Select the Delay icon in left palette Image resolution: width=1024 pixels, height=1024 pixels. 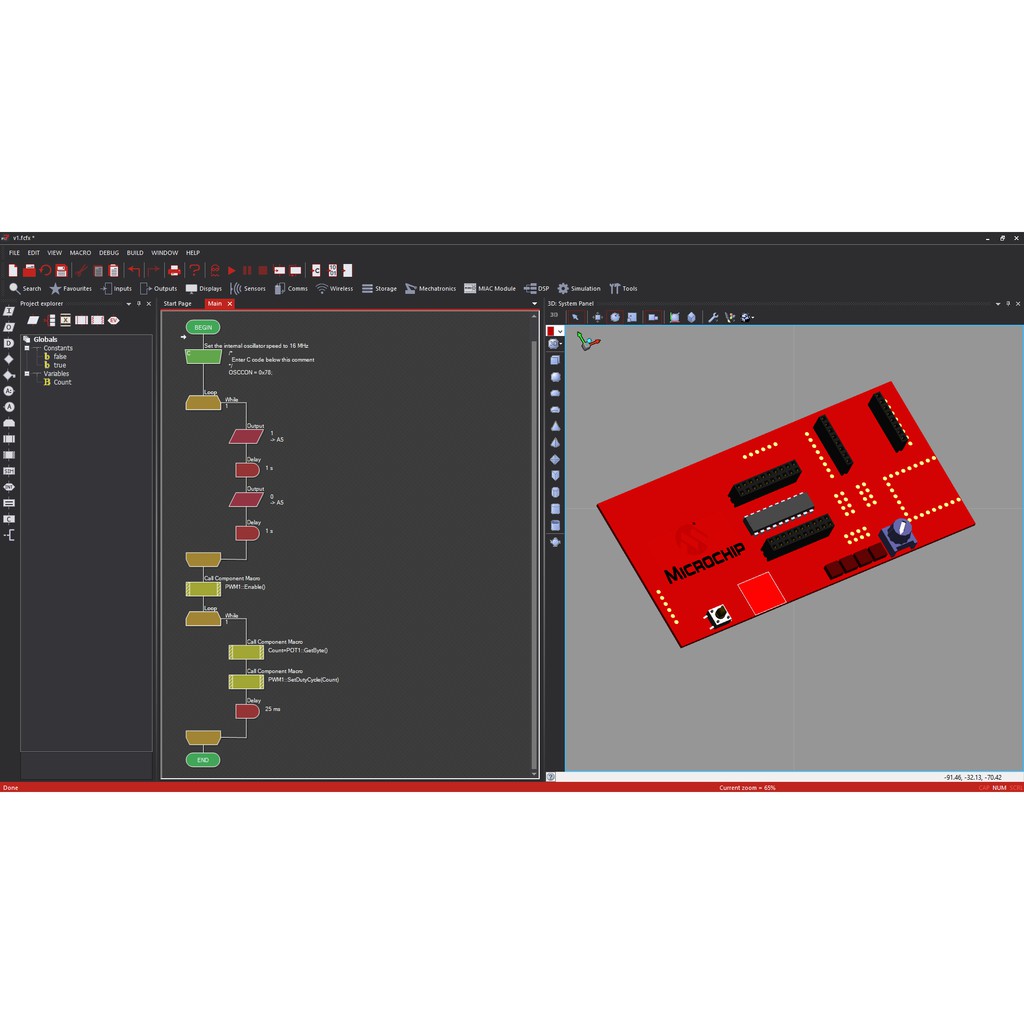point(9,343)
